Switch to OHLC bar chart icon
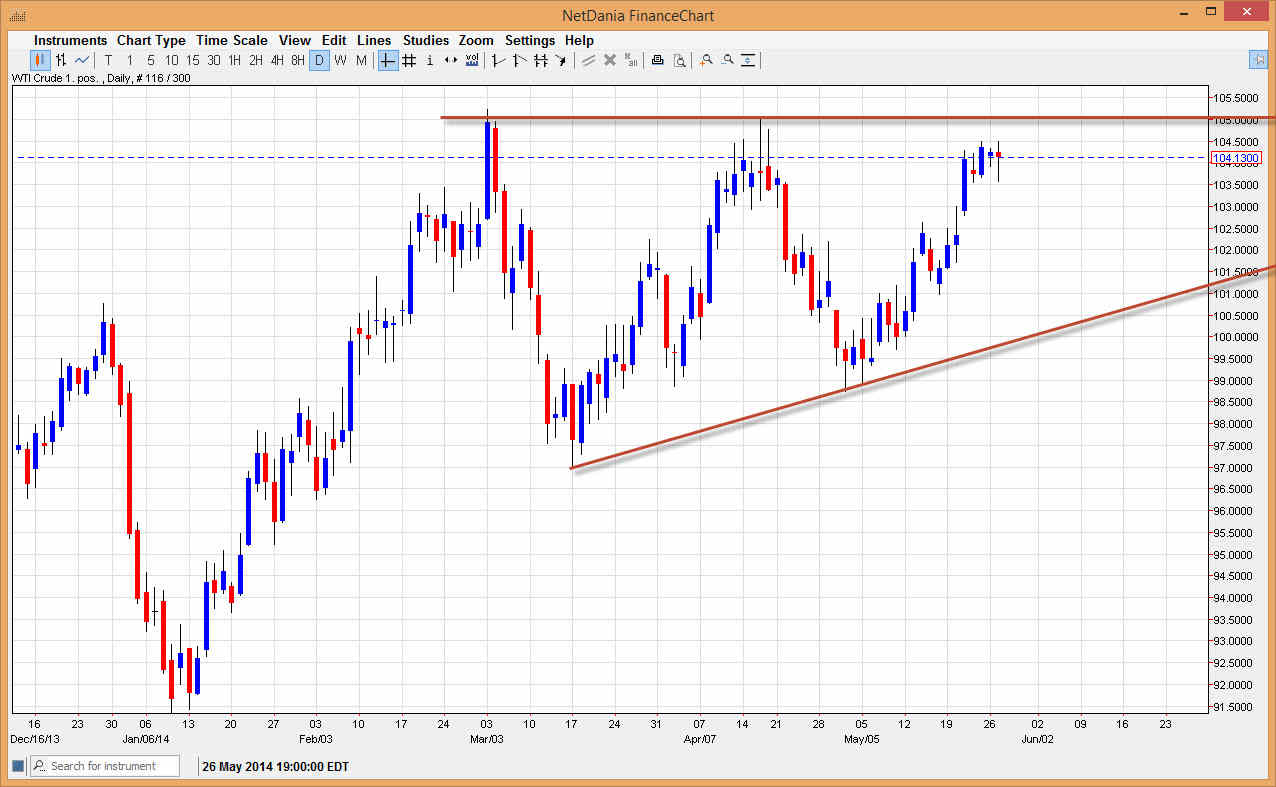The image size is (1276, 787). (x=61, y=60)
